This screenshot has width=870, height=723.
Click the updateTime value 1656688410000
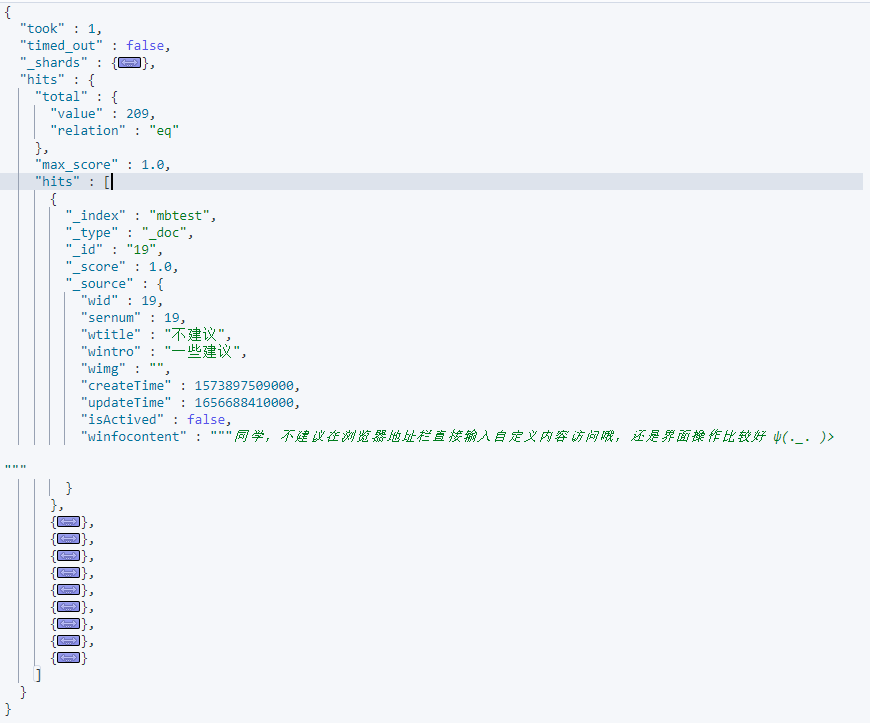pos(238,403)
